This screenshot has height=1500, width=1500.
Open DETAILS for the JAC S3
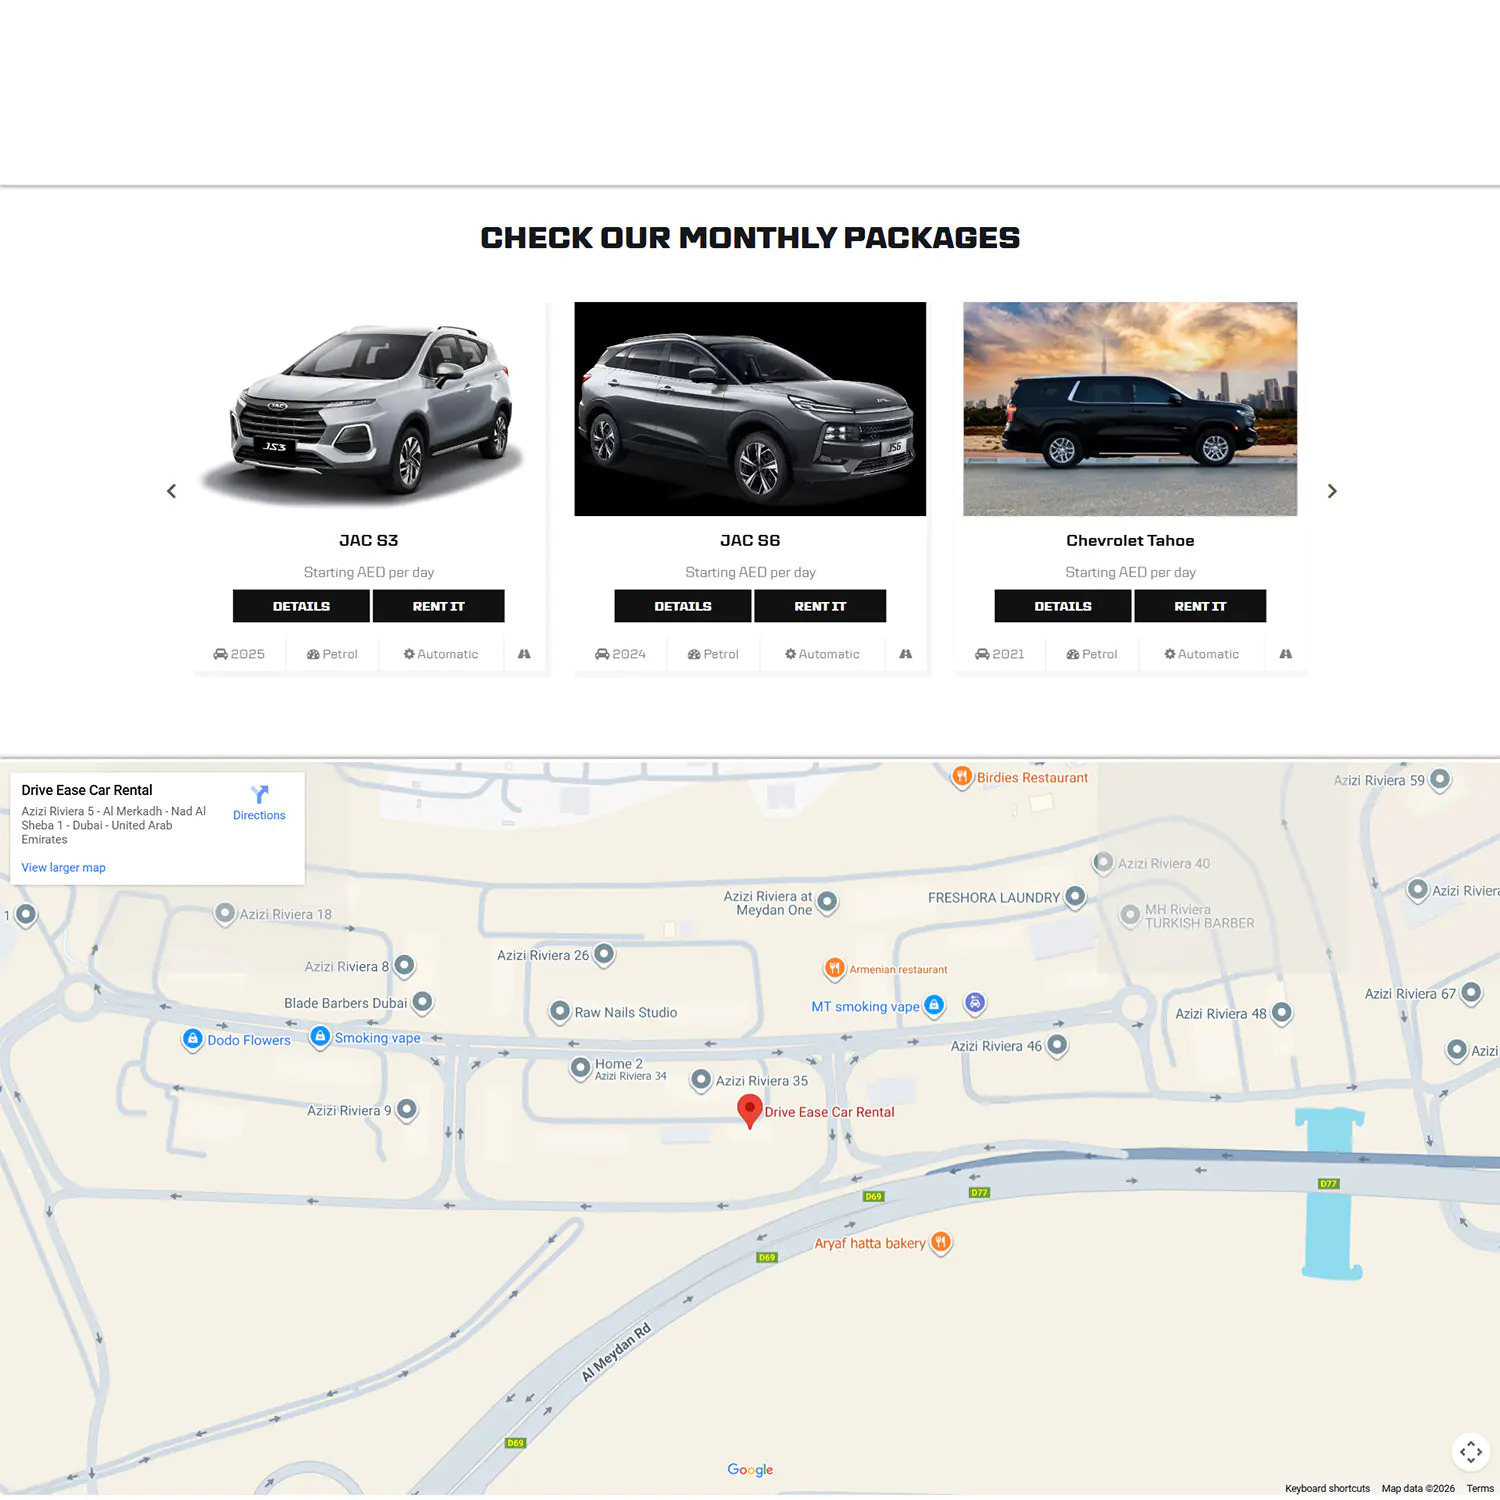coord(301,606)
